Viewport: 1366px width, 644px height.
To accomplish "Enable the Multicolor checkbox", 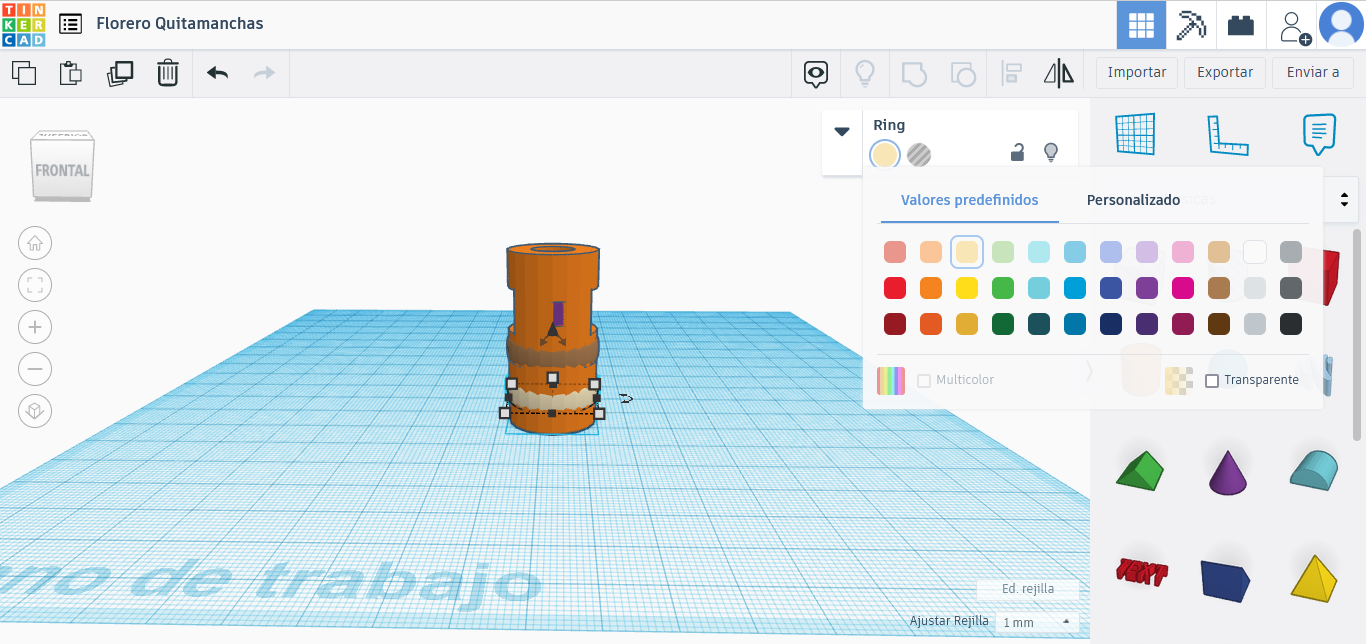I will [924, 381].
